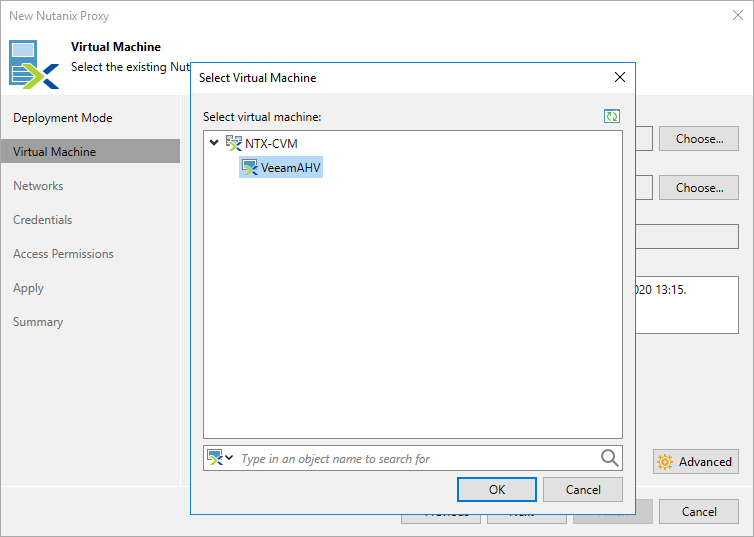Cancel the Select Virtual Machine dialog
This screenshot has height=537, width=754.
point(583,489)
